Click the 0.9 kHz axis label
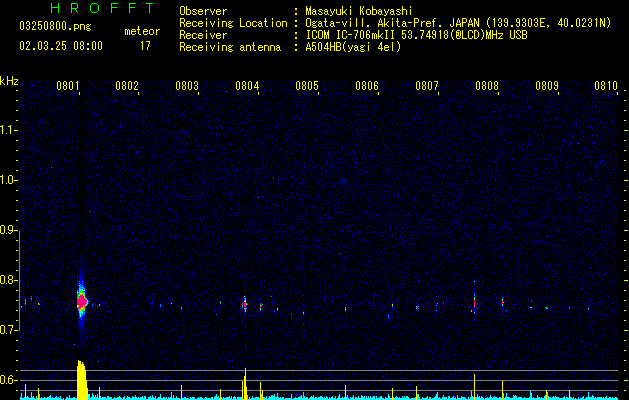The image size is (629, 400). point(8,230)
